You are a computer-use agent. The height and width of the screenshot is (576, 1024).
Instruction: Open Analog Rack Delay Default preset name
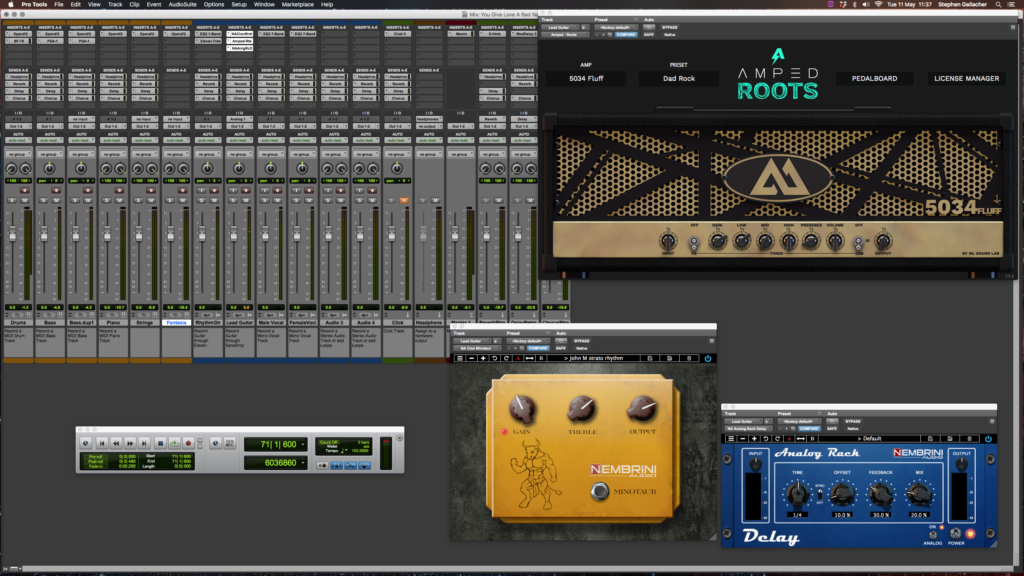tap(869, 439)
